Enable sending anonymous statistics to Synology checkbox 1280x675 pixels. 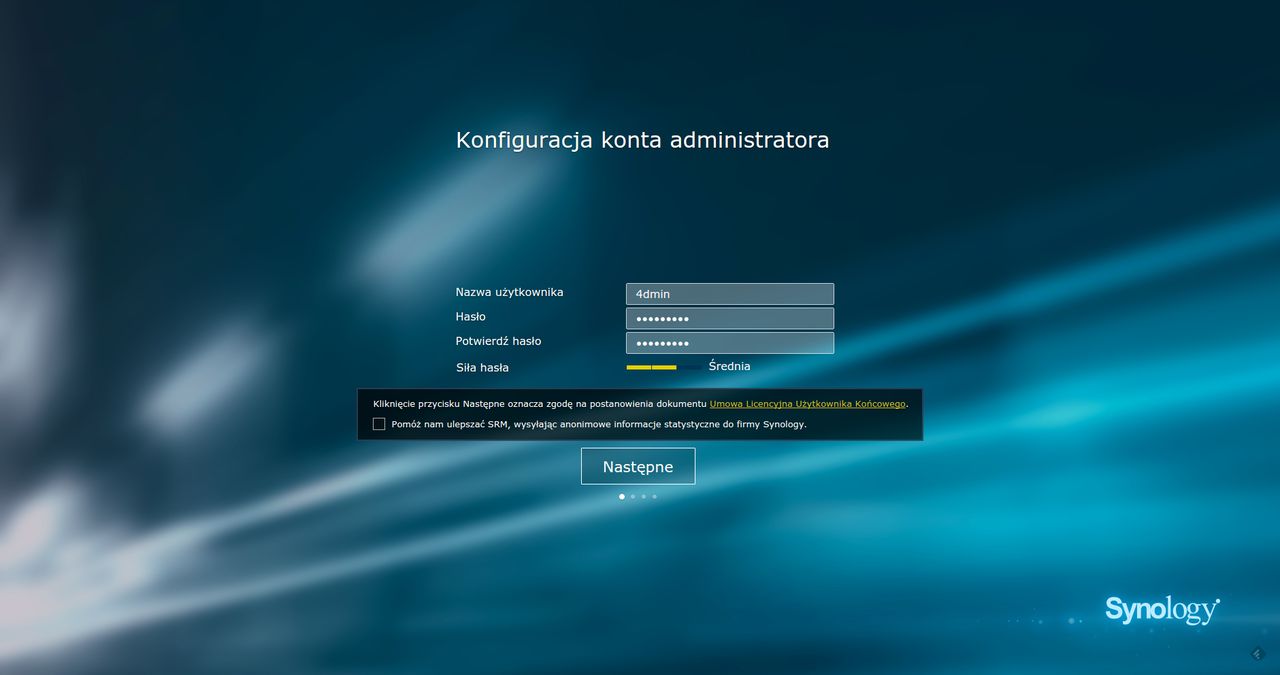pos(379,424)
